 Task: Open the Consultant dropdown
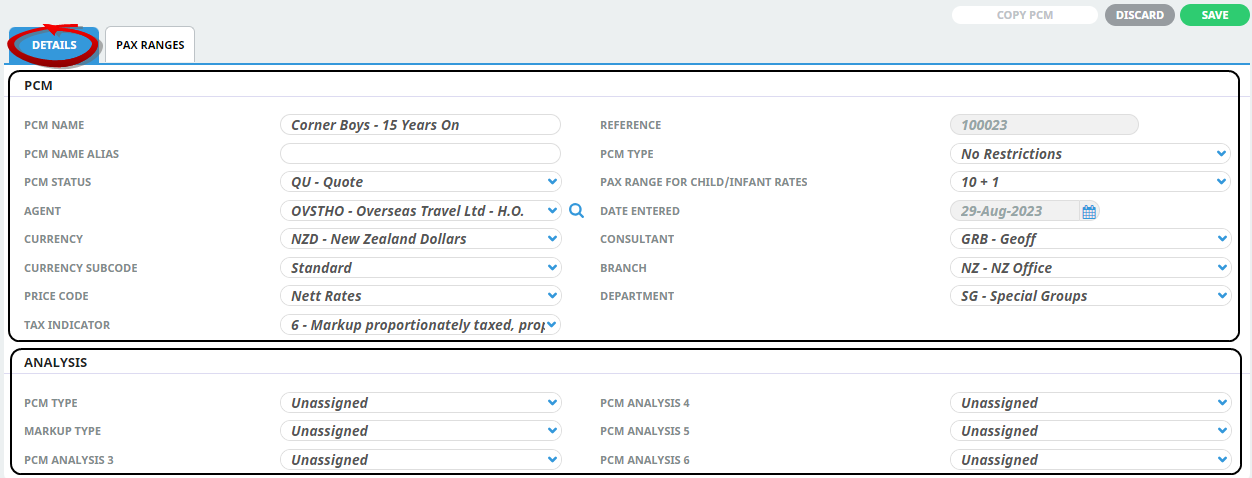coord(1089,239)
